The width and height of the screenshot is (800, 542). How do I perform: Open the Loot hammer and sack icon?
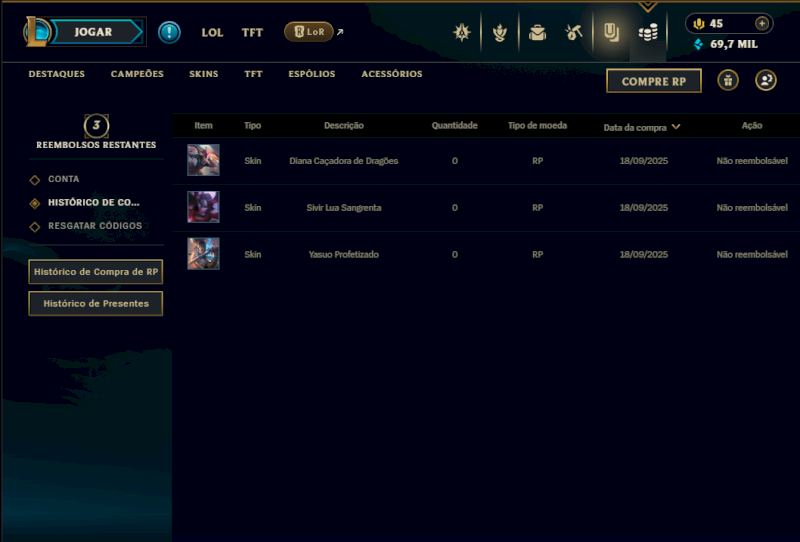[574, 33]
